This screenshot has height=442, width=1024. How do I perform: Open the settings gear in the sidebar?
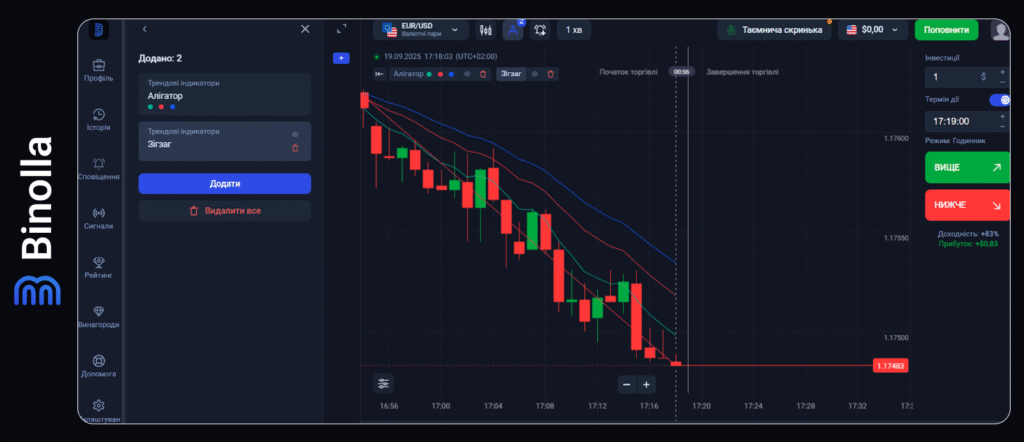(x=99, y=405)
